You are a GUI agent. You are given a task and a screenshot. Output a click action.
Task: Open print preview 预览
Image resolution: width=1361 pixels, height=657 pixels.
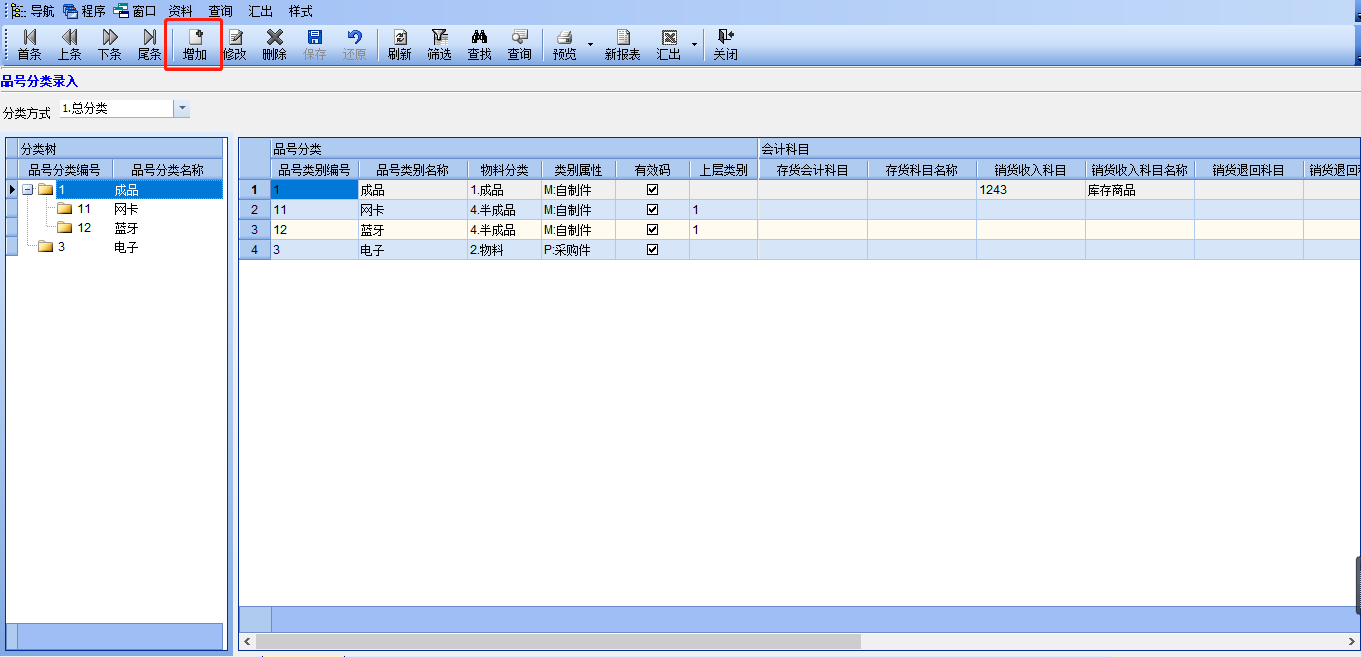(565, 45)
